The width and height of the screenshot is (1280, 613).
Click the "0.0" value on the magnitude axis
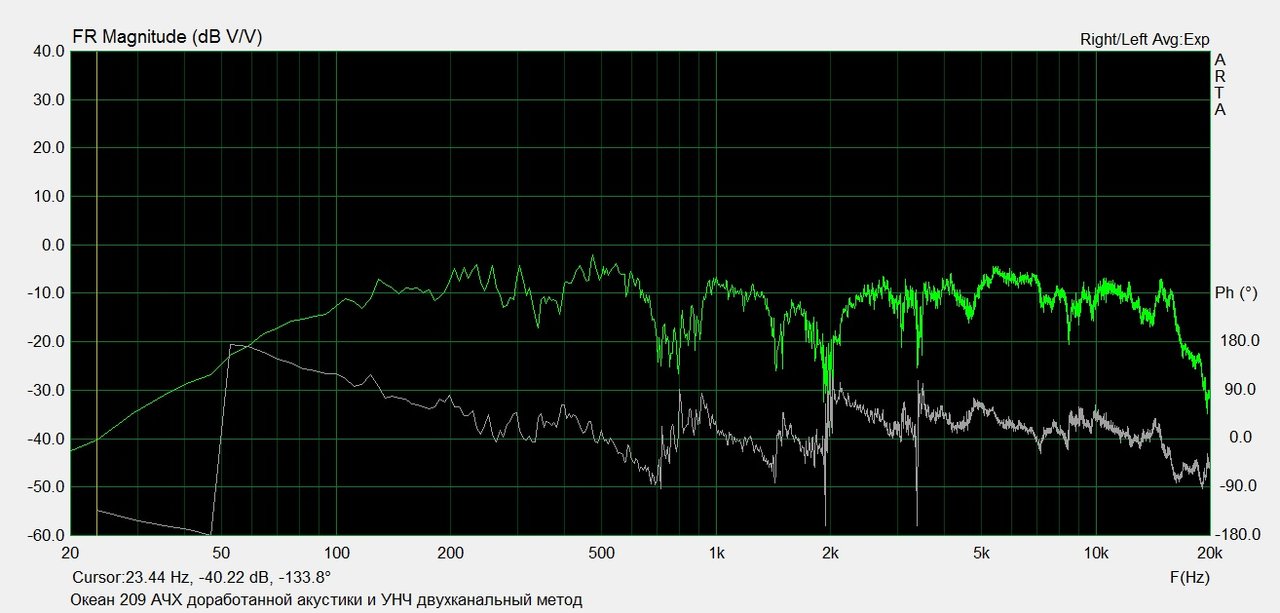coord(51,245)
